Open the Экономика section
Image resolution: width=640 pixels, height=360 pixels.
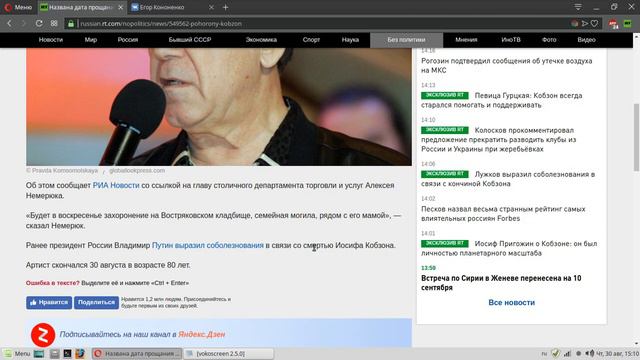261,40
